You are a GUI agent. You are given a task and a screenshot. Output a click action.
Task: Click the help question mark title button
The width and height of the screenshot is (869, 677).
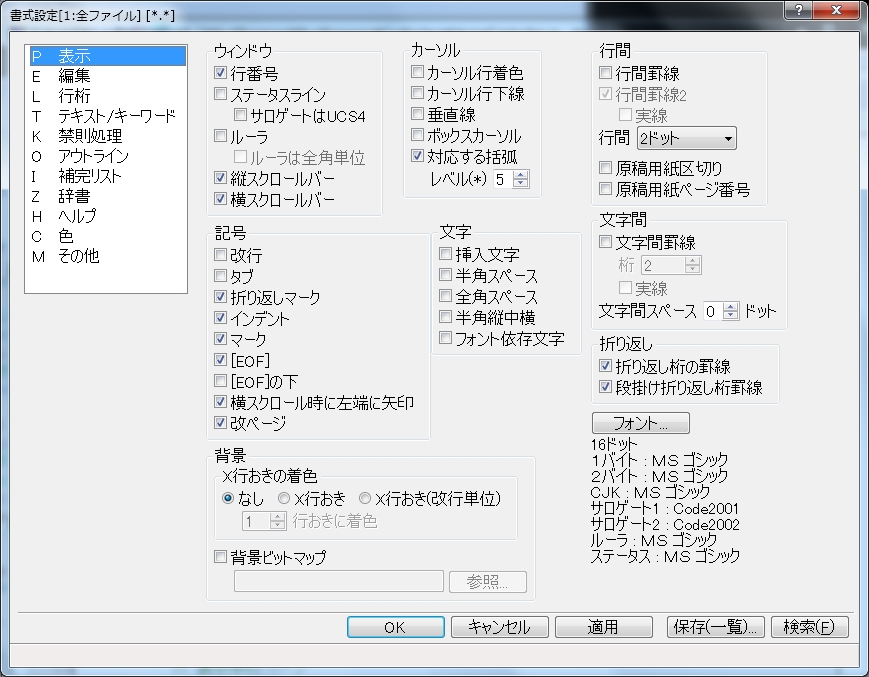click(x=797, y=9)
